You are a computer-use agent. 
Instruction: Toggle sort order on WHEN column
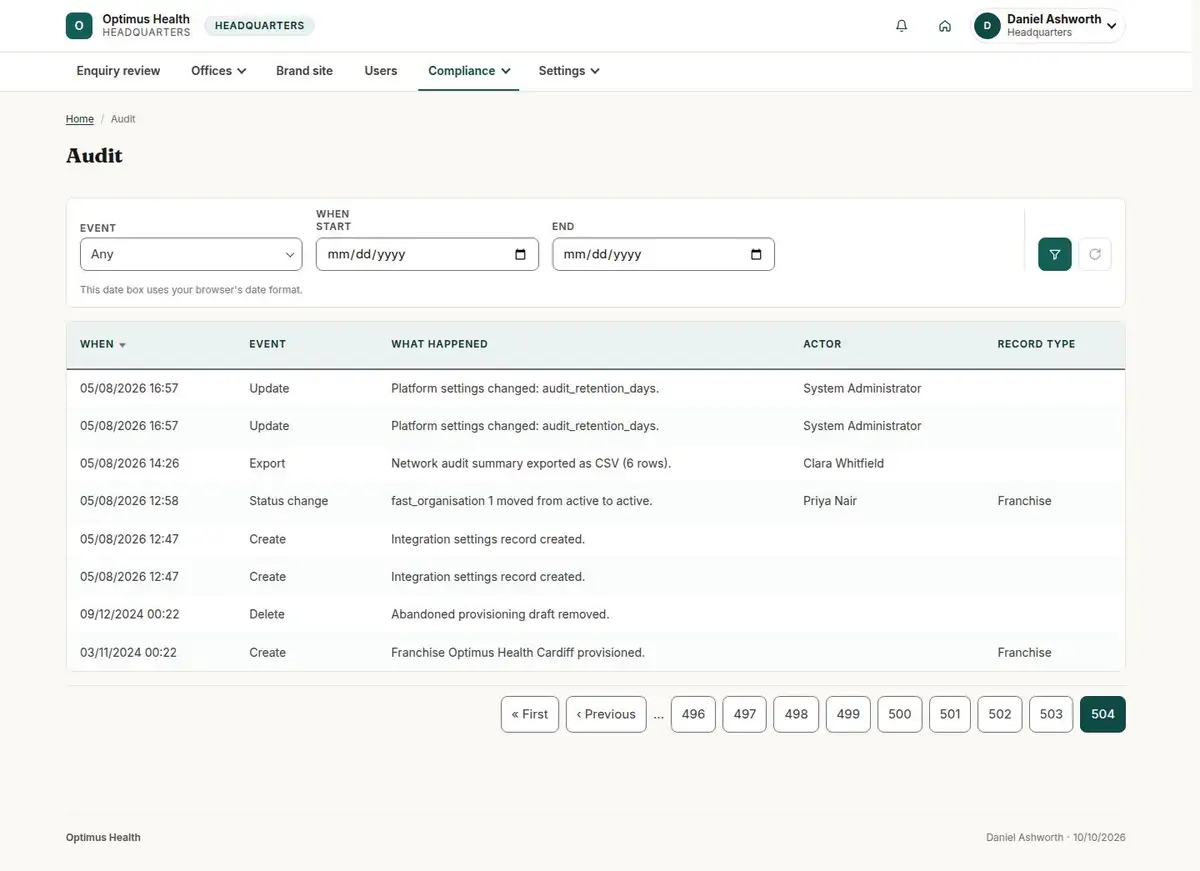tap(103, 344)
